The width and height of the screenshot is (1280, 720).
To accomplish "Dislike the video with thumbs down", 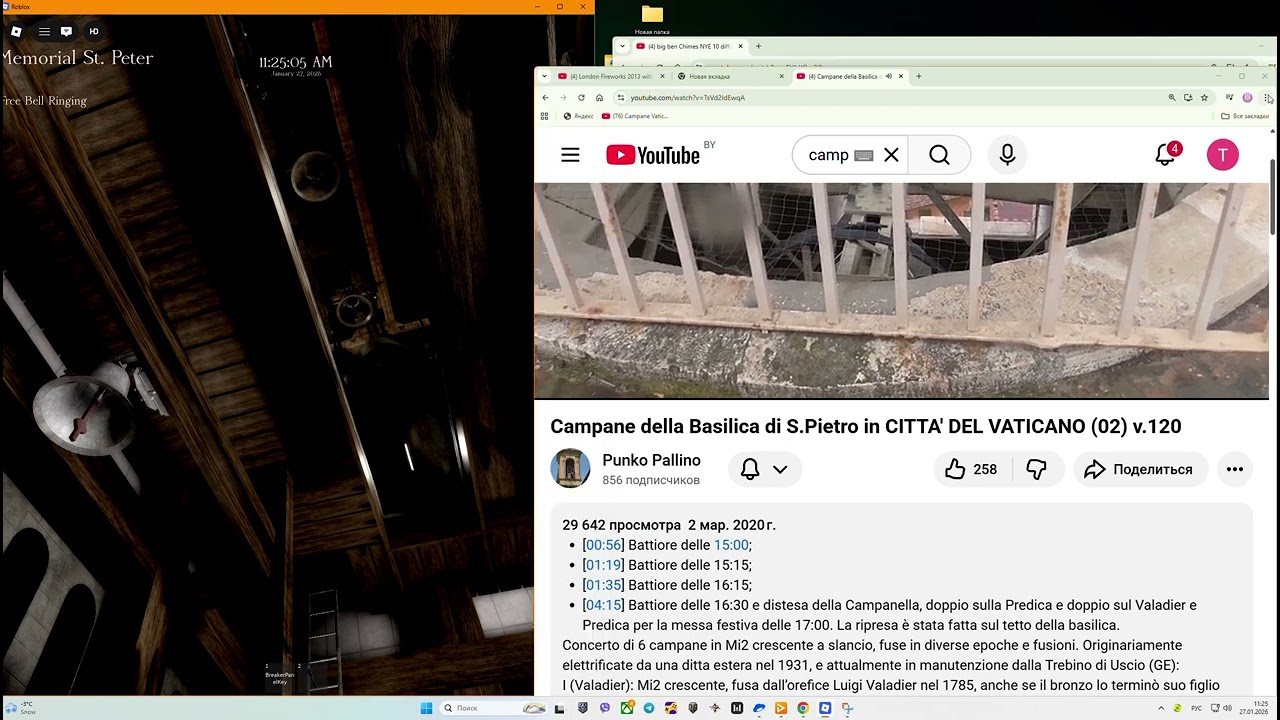I will coord(1037,469).
